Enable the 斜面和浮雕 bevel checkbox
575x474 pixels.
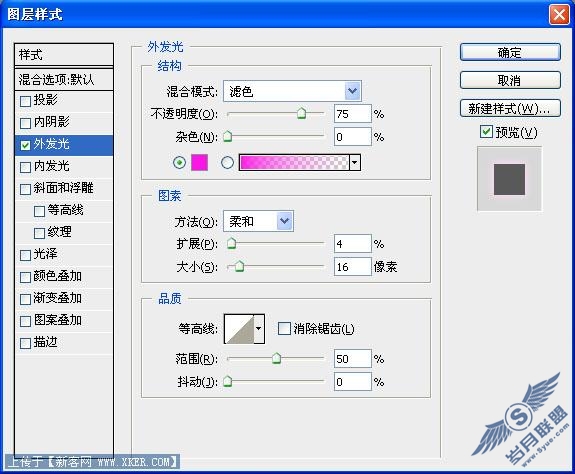[x=25, y=189]
